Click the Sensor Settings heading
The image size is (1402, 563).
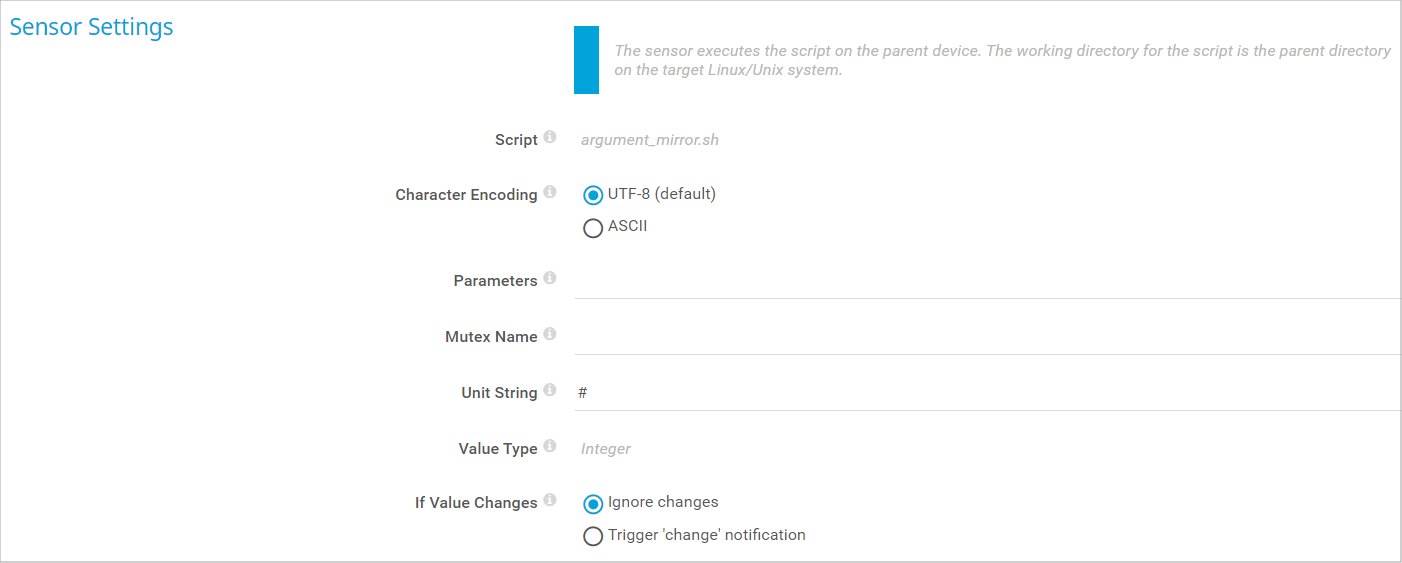click(92, 27)
